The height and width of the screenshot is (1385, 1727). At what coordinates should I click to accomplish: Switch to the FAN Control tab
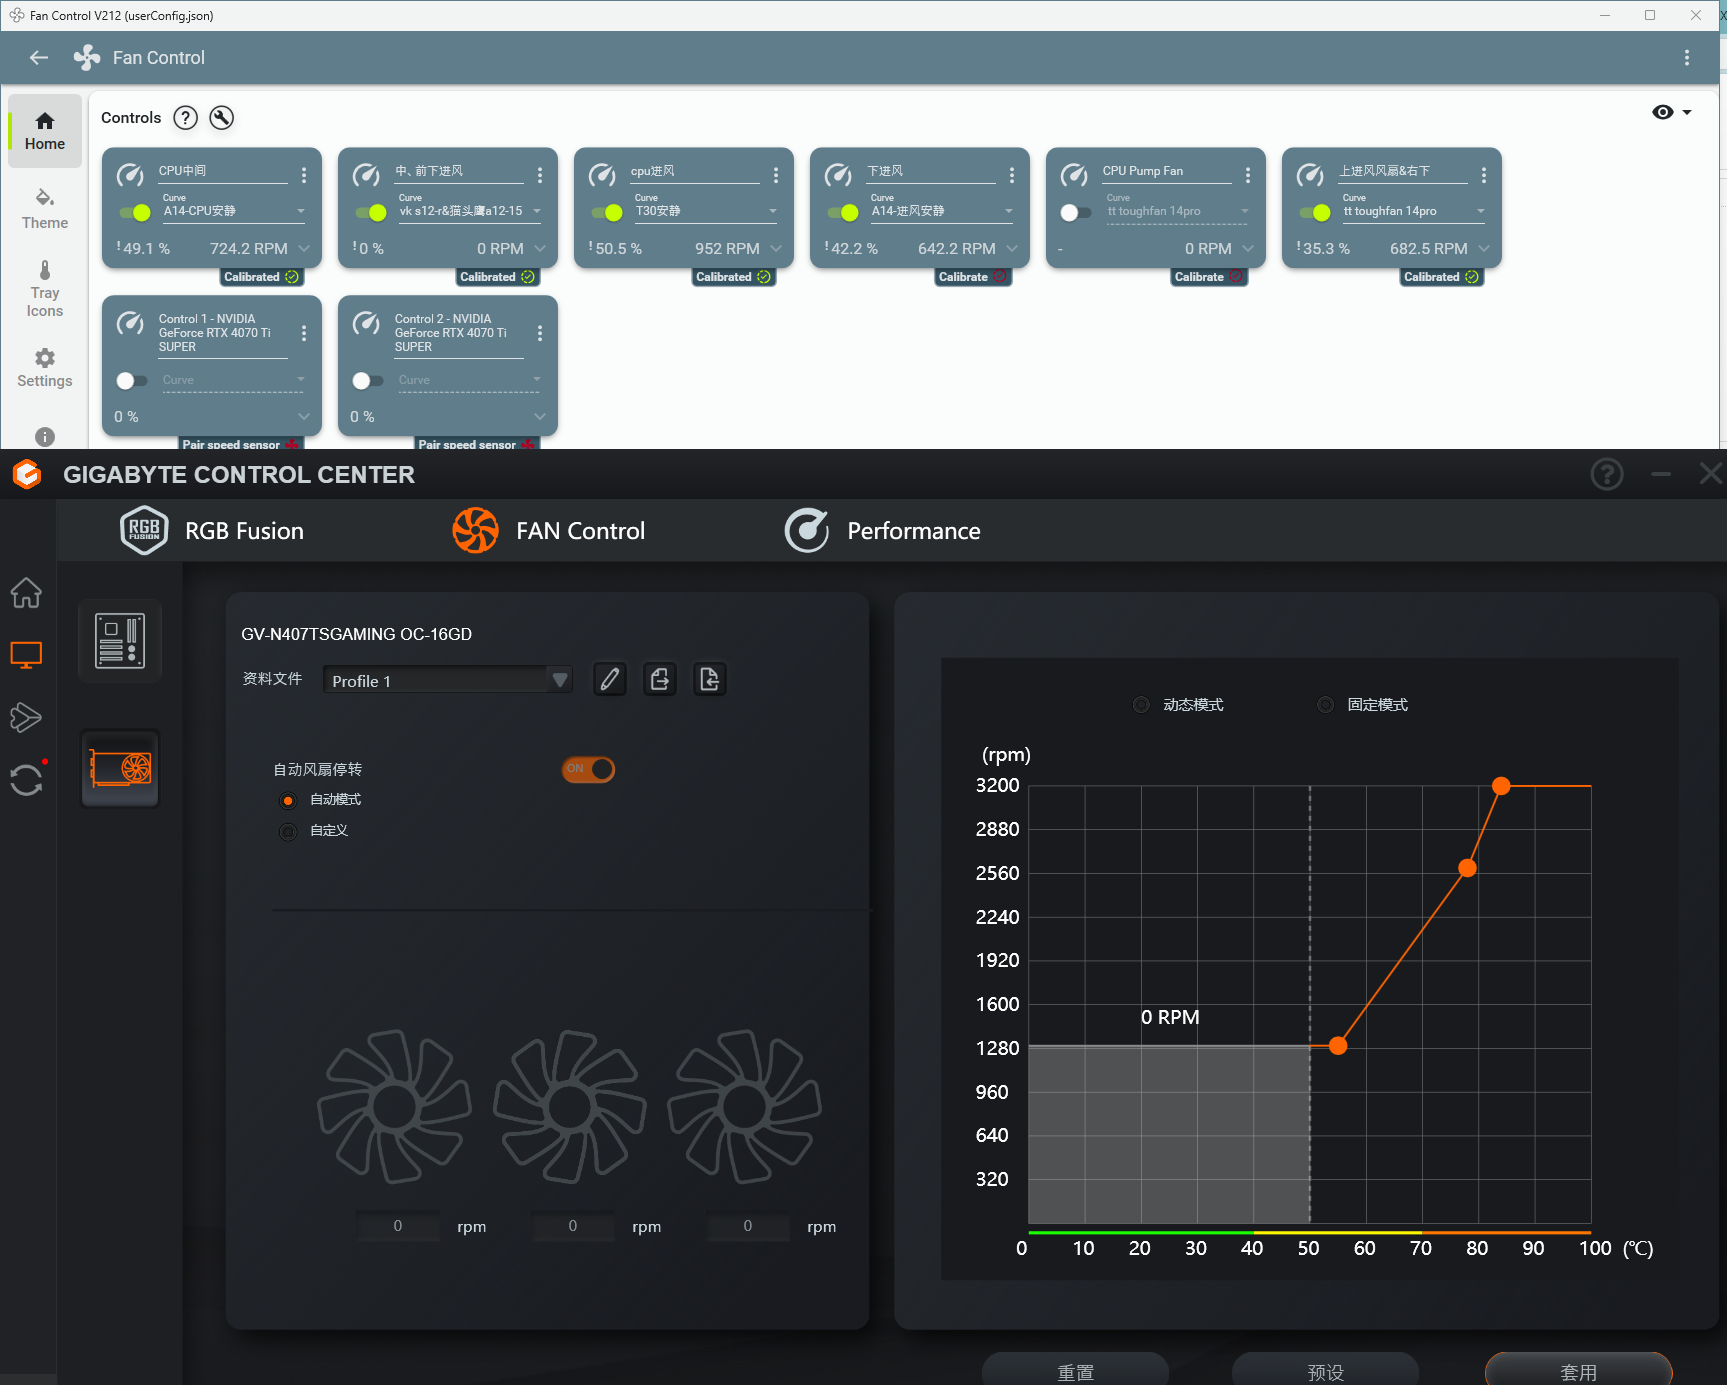pyautogui.click(x=548, y=531)
